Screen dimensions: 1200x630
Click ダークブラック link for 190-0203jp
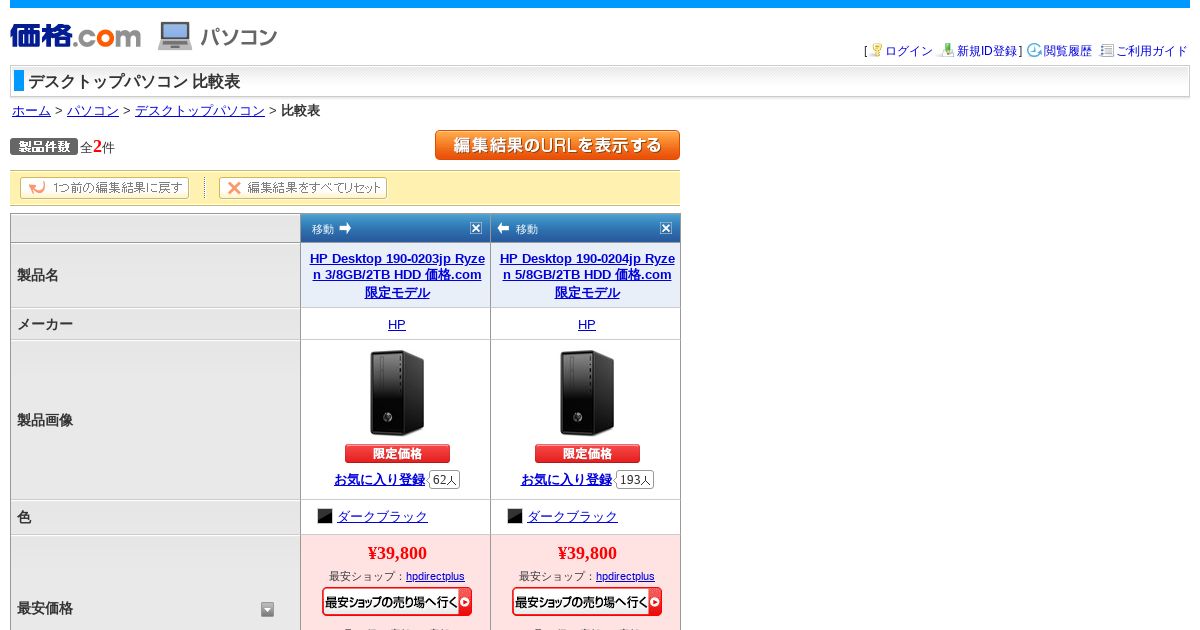click(382, 517)
